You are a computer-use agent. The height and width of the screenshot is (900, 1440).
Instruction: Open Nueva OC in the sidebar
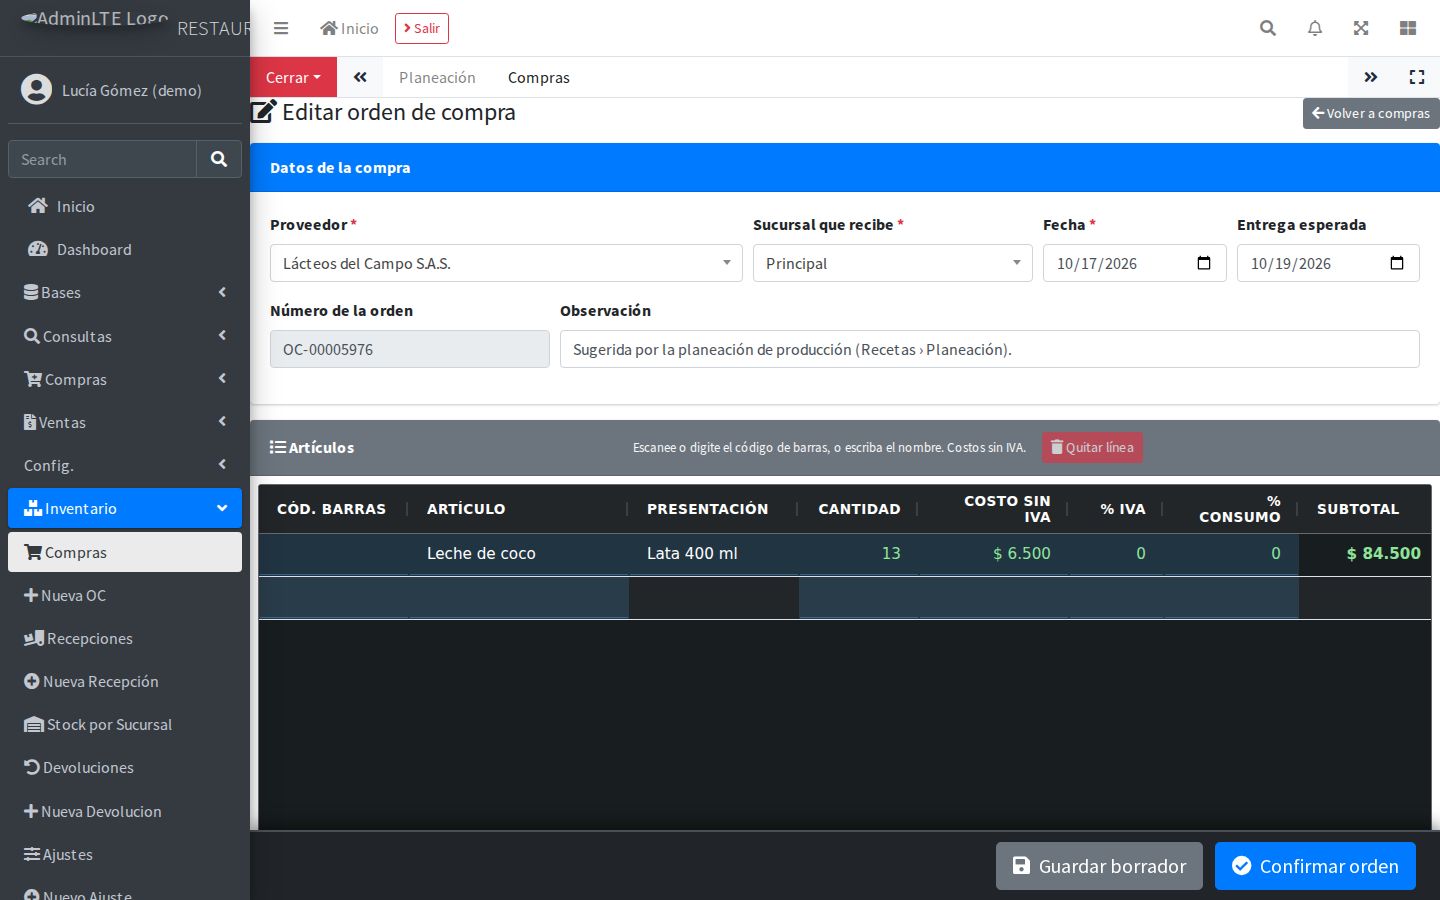125,595
